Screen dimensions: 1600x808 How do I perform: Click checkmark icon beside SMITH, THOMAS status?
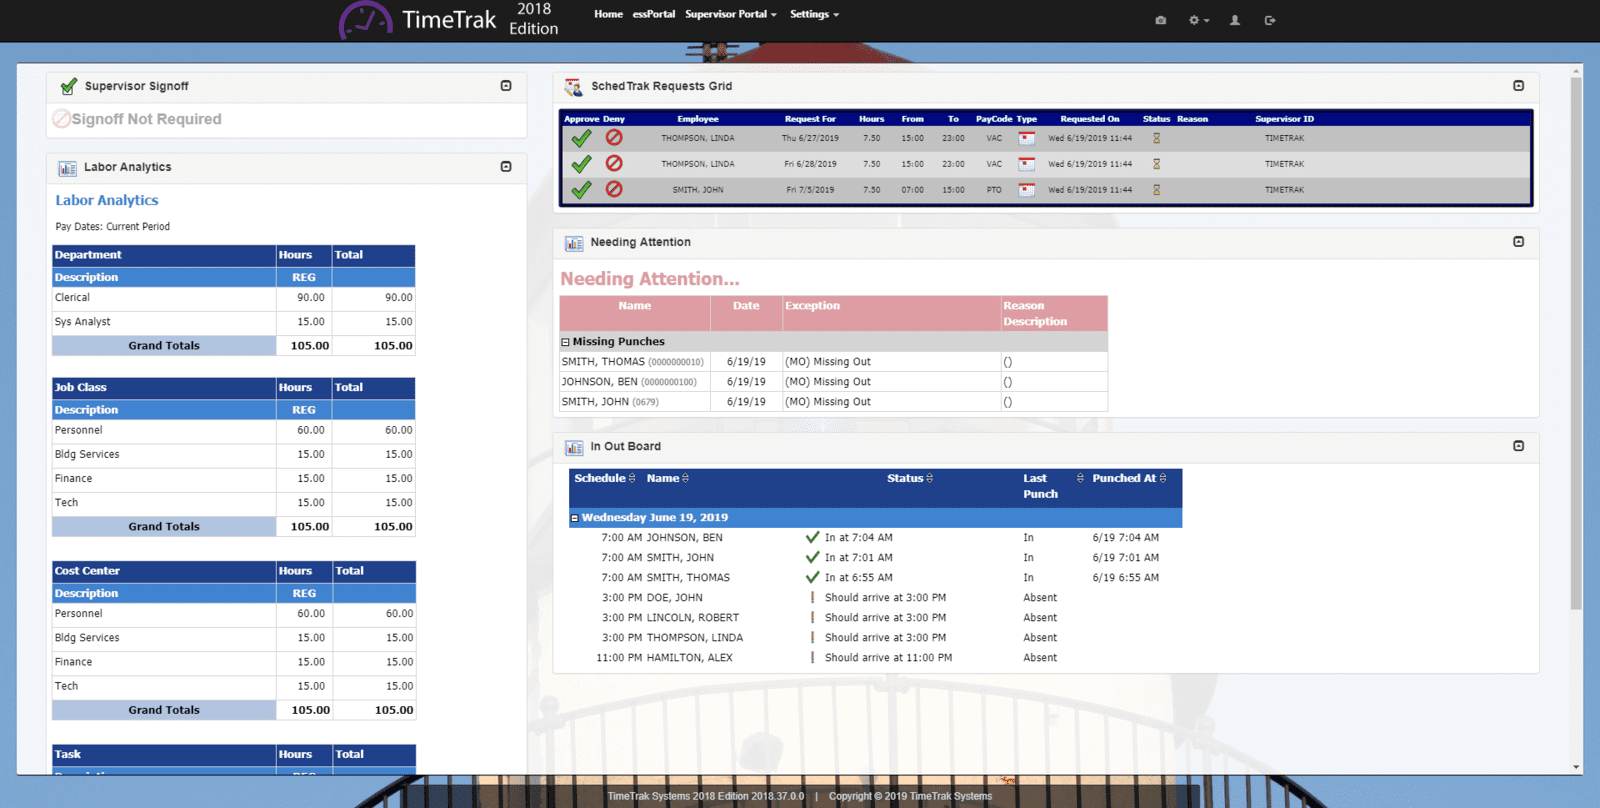tap(812, 577)
